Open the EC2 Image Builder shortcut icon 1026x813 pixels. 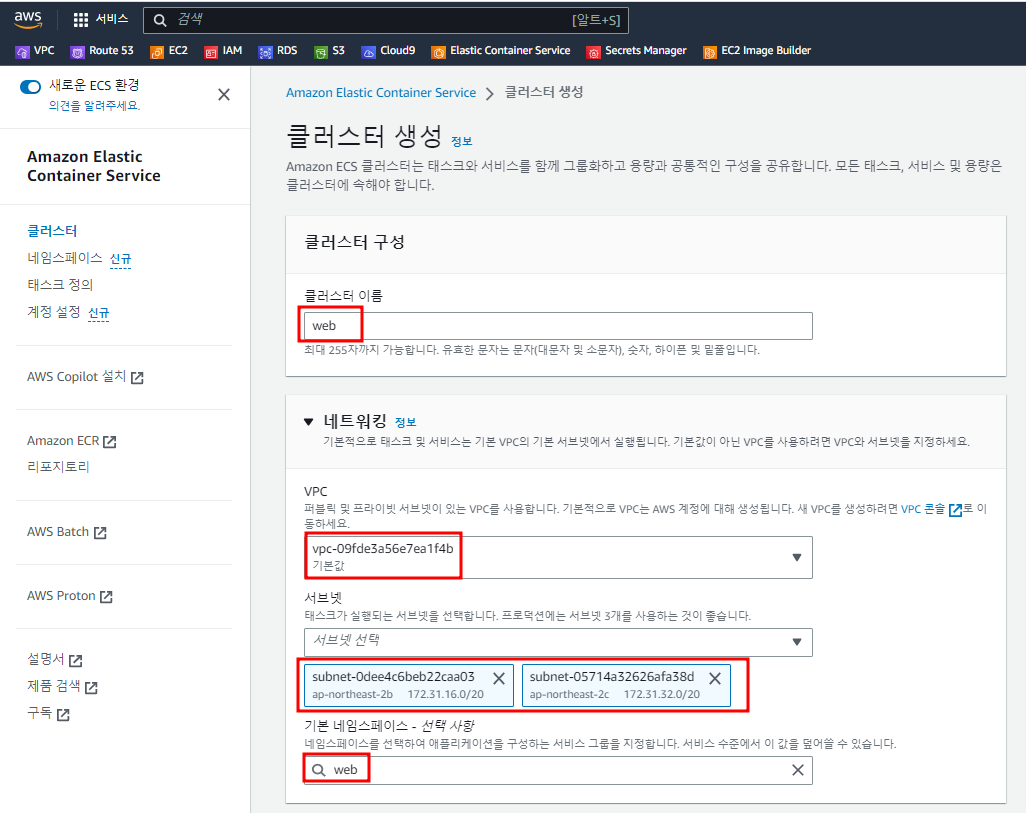pos(710,52)
